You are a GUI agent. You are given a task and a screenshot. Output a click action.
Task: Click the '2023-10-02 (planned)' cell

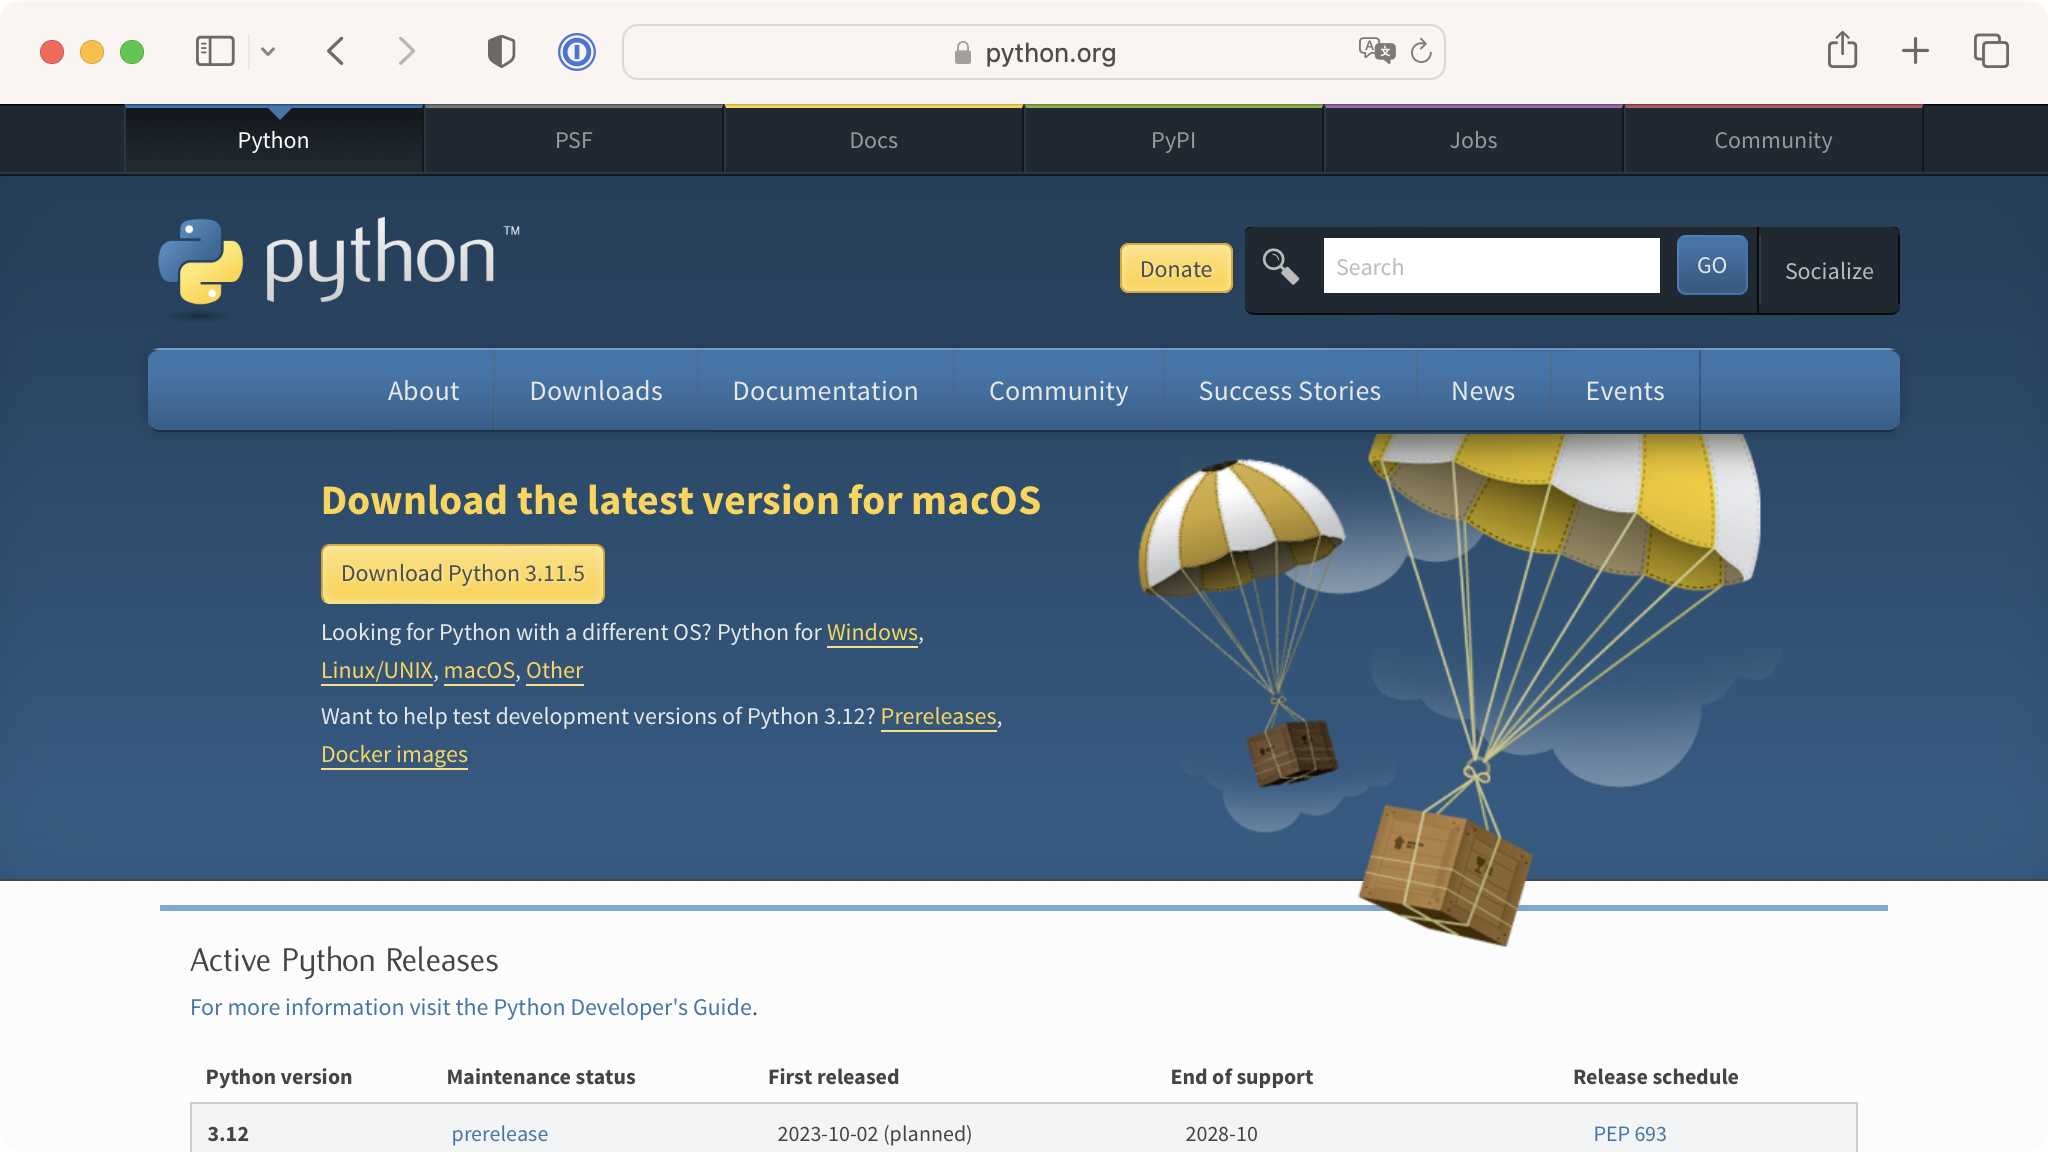(874, 1134)
